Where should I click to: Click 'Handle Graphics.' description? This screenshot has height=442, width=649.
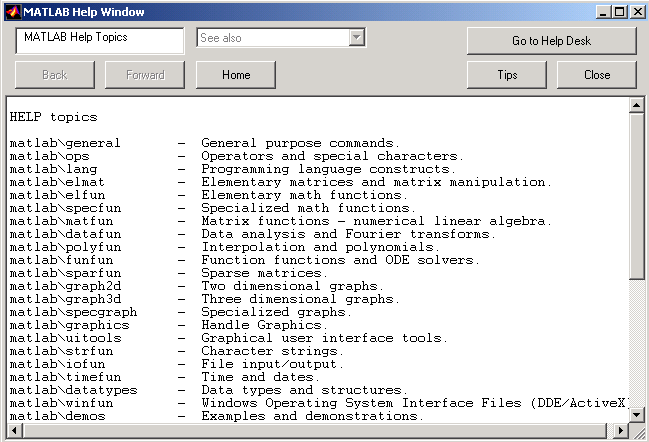pos(264,325)
